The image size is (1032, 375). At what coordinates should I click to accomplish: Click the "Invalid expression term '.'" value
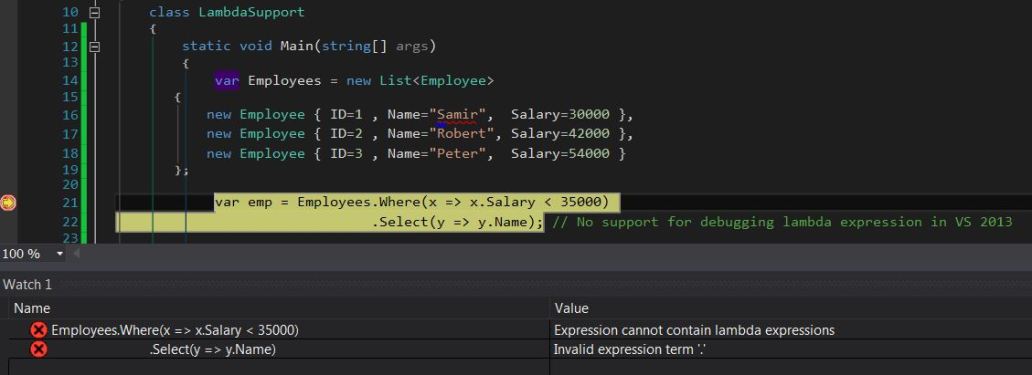(x=630, y=349)
